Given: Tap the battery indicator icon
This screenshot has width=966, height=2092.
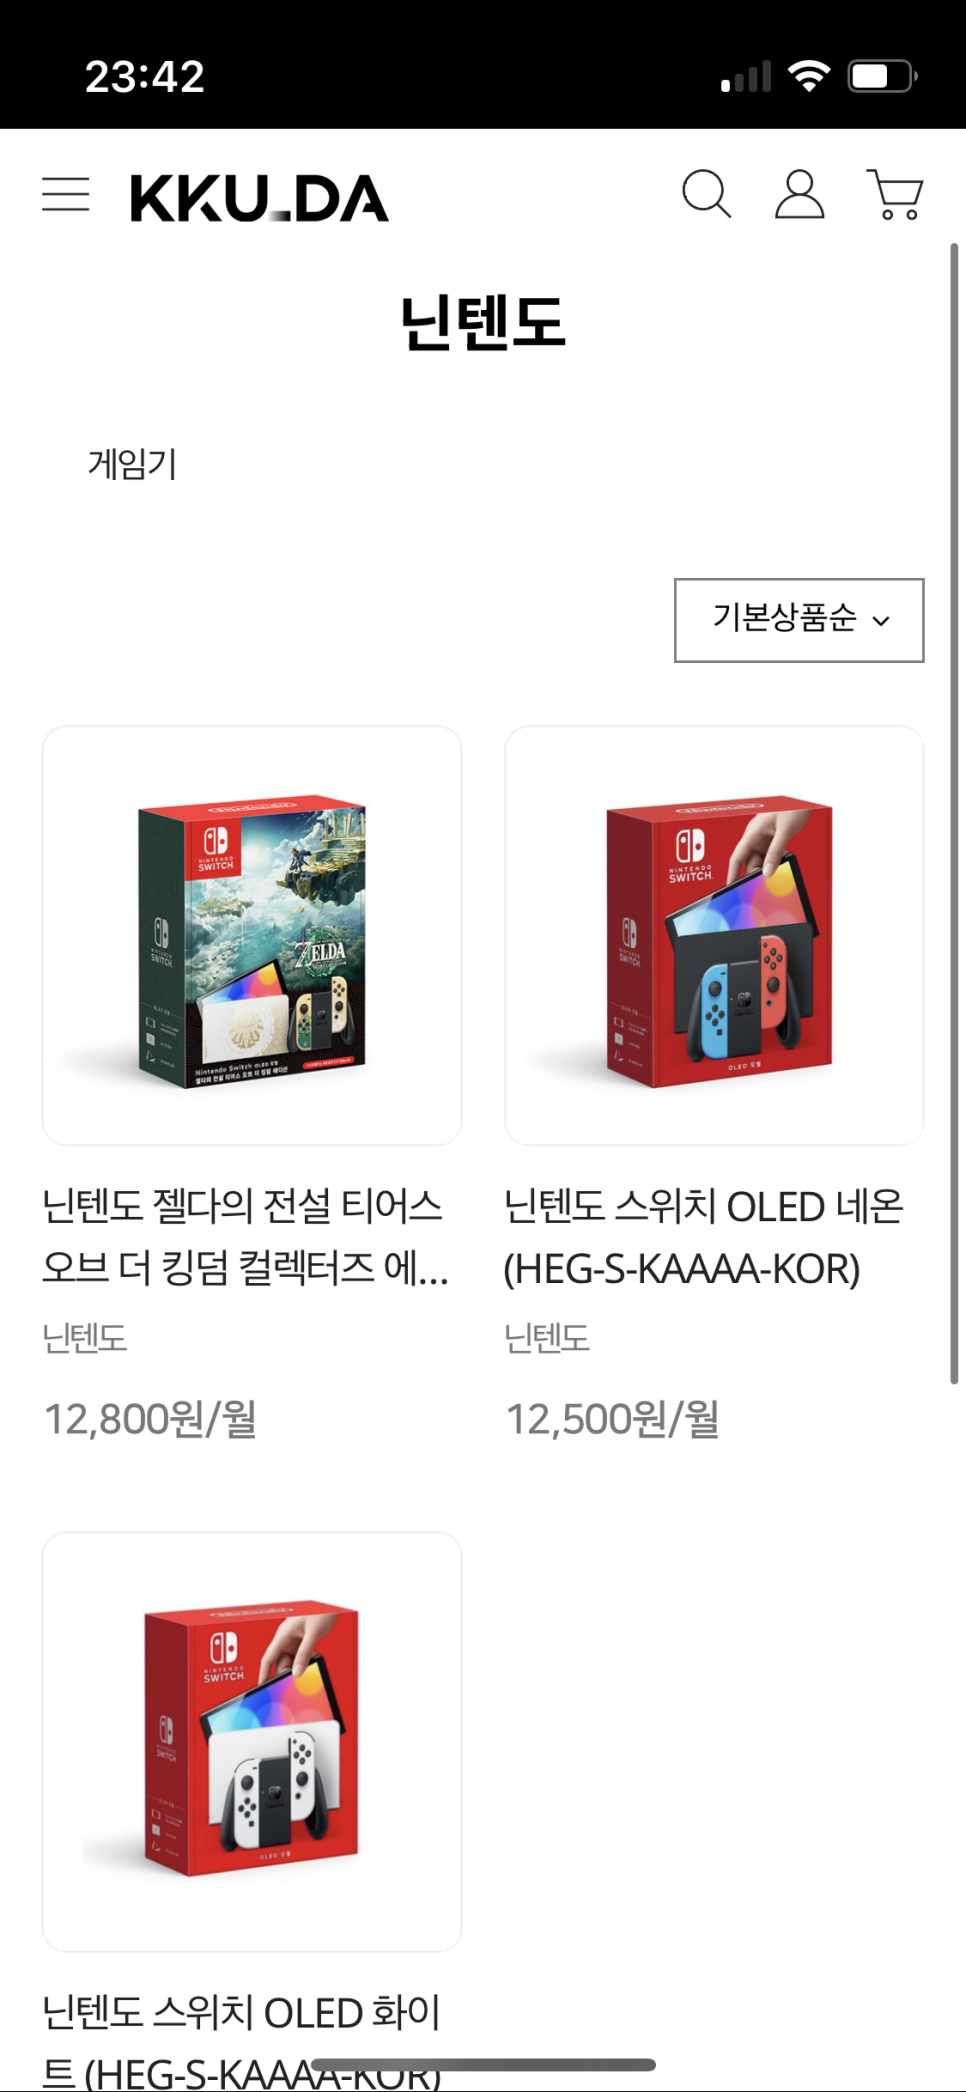Looking at the screenshot, I should coord(883,76).
